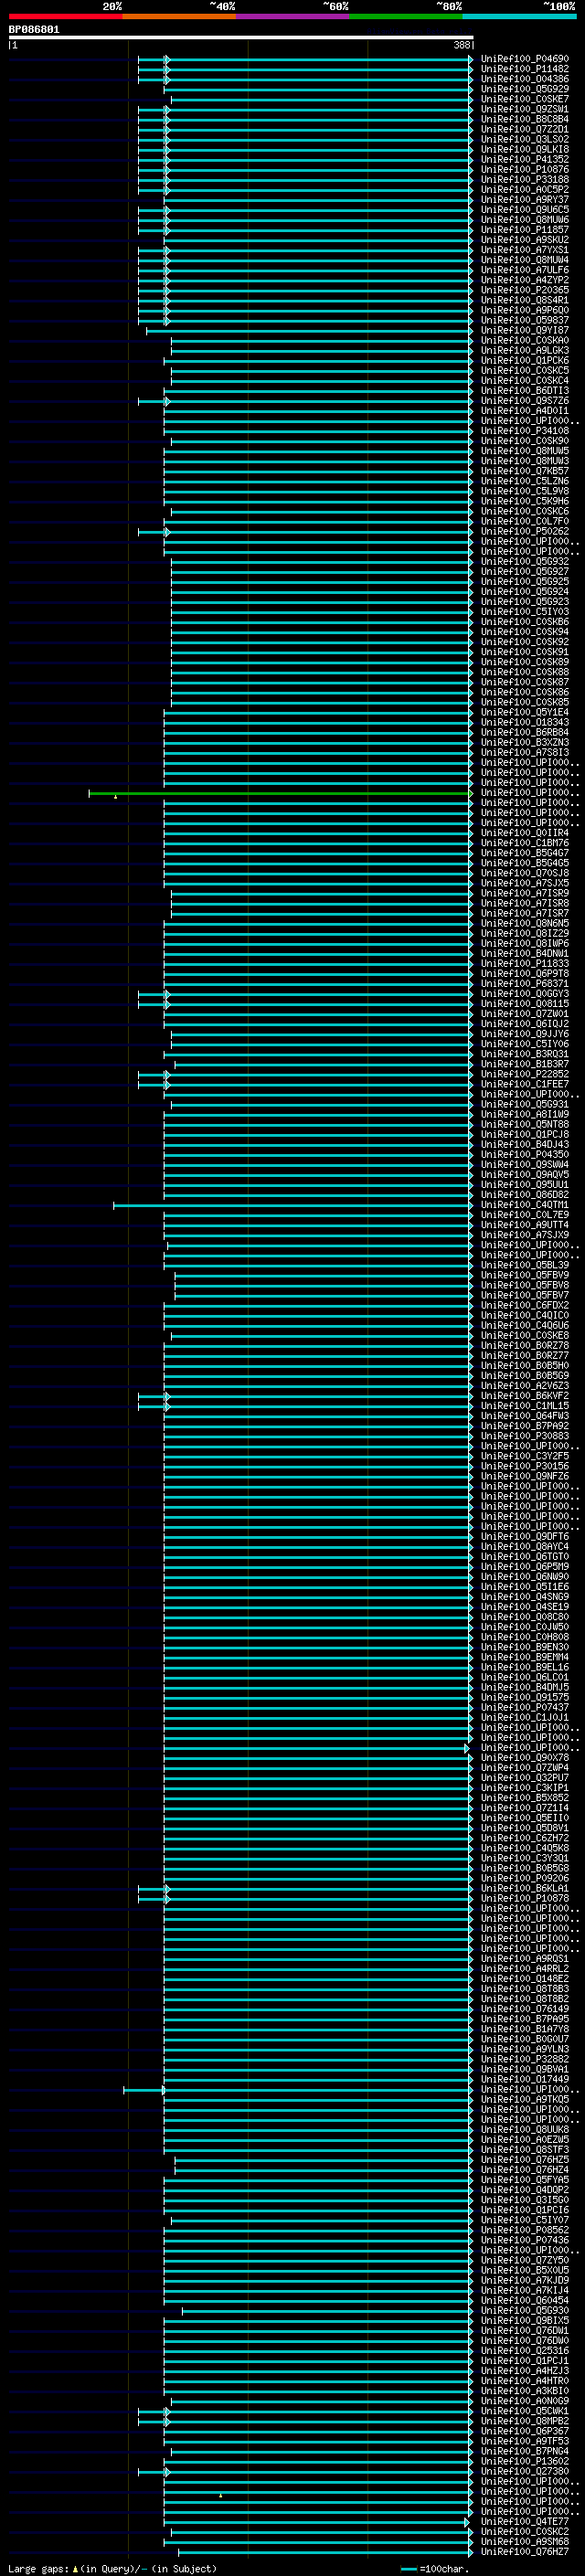
Task: Select the UniRef100_Q9U6C5 entry
Action: coord(525,210)
